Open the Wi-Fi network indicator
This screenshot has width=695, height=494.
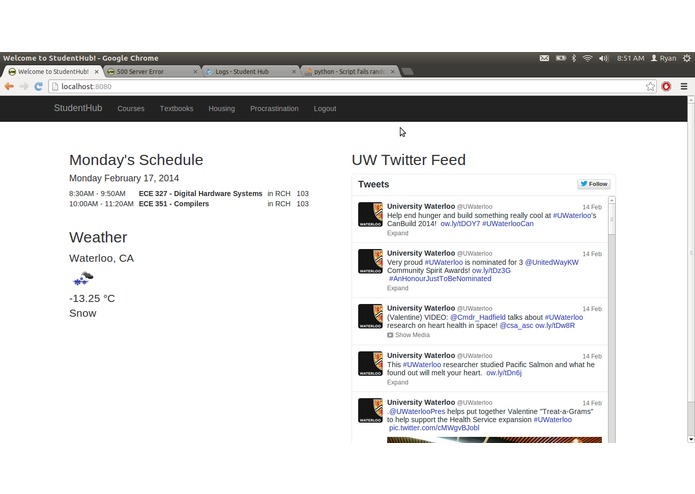[x=587, y=58]
